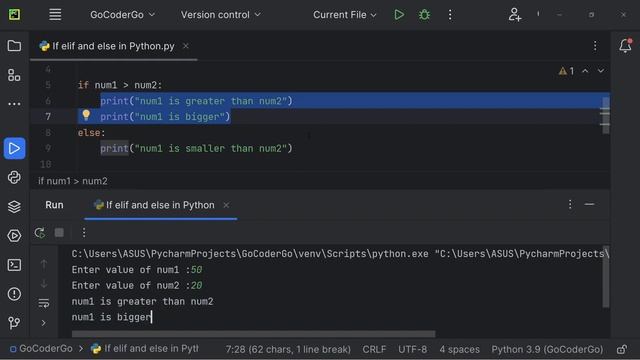Jump up the stack trace arrow
Image resolution: width=640 pixels, height=360 pixels.
click(44, 264)
